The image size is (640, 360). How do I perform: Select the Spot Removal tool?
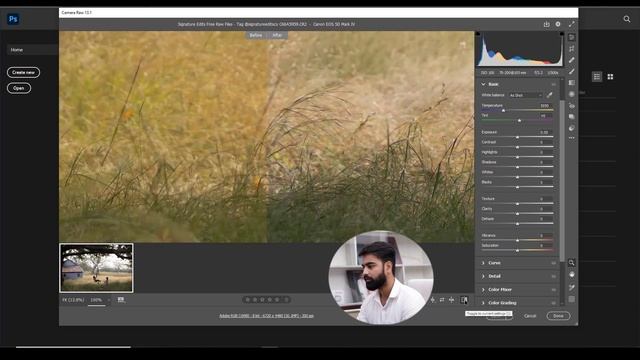pyautogui.click(x=571, y=60)
